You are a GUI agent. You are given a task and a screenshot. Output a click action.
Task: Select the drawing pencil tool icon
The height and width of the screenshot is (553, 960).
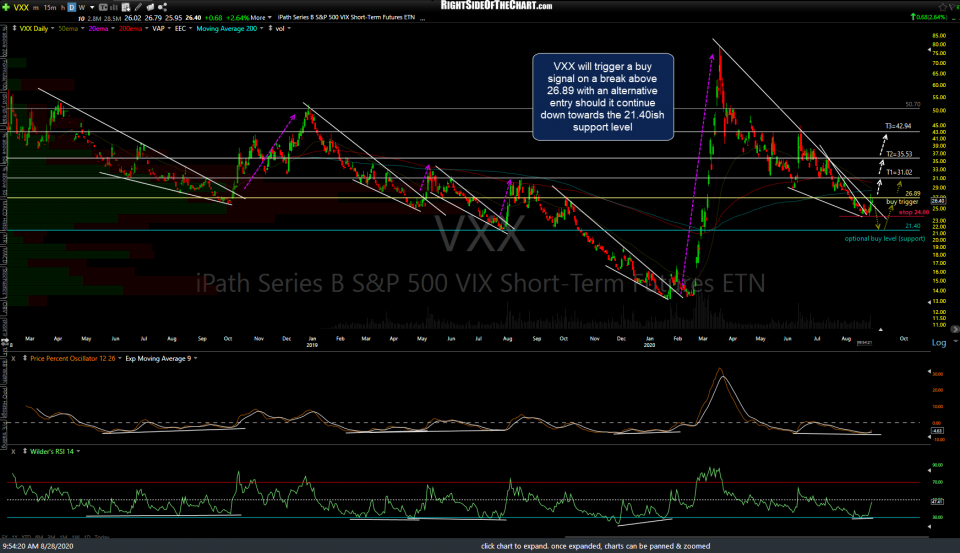click(x=139, y=7)
